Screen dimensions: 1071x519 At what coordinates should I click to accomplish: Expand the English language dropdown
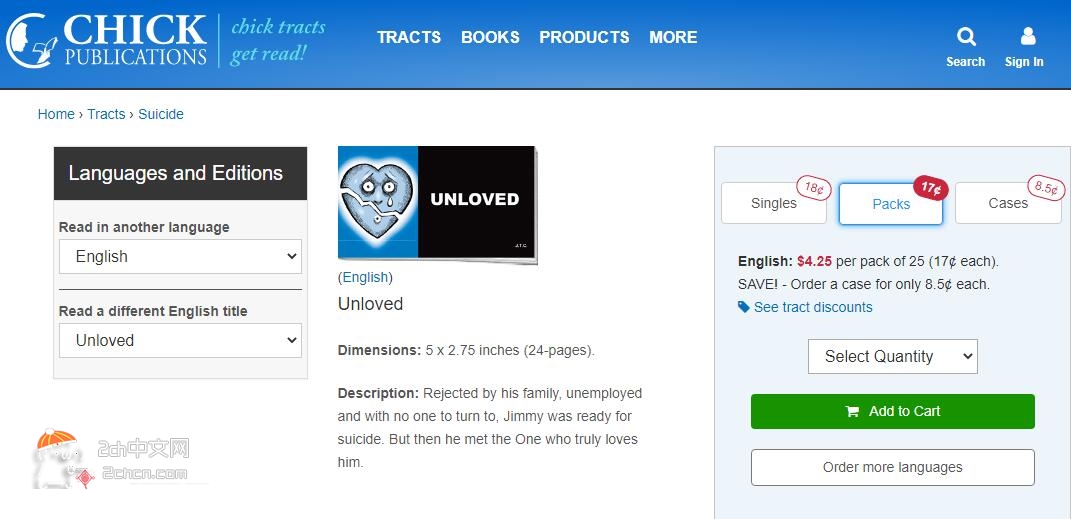coord(180,257)
